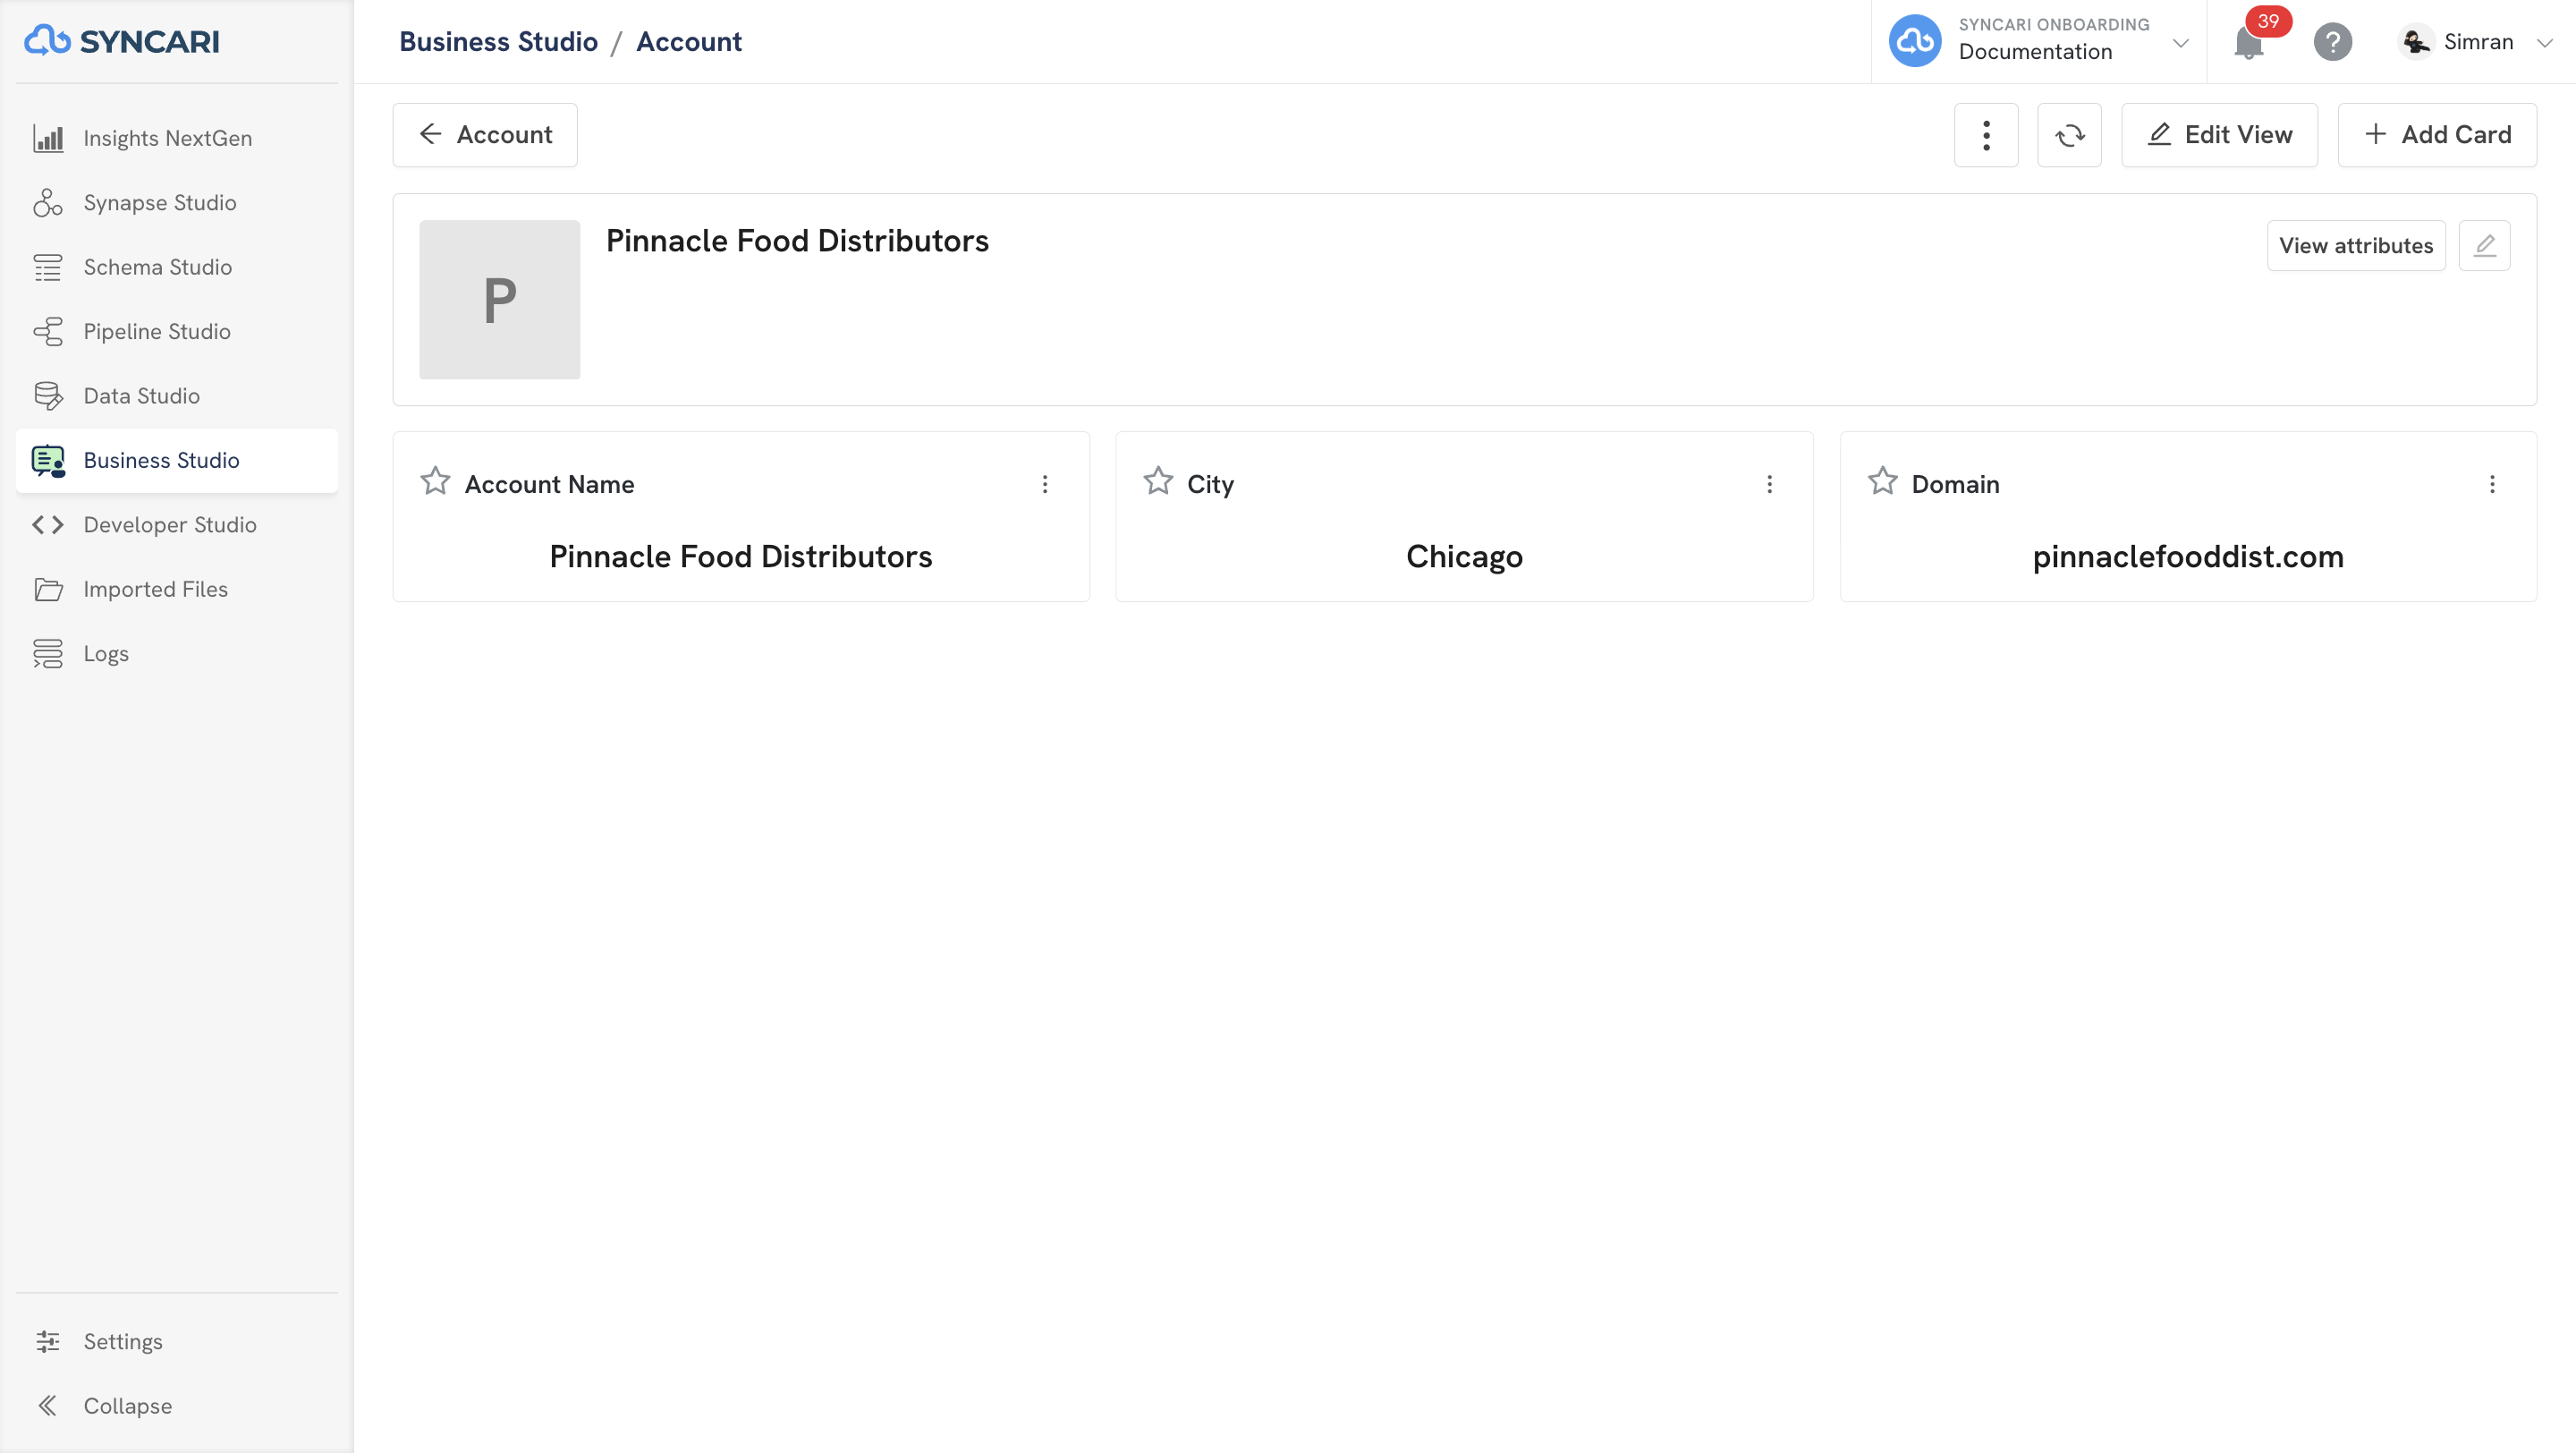Navigate to Schema Studio
The width and height of the screenshot is (2576, 1453).
176,267
